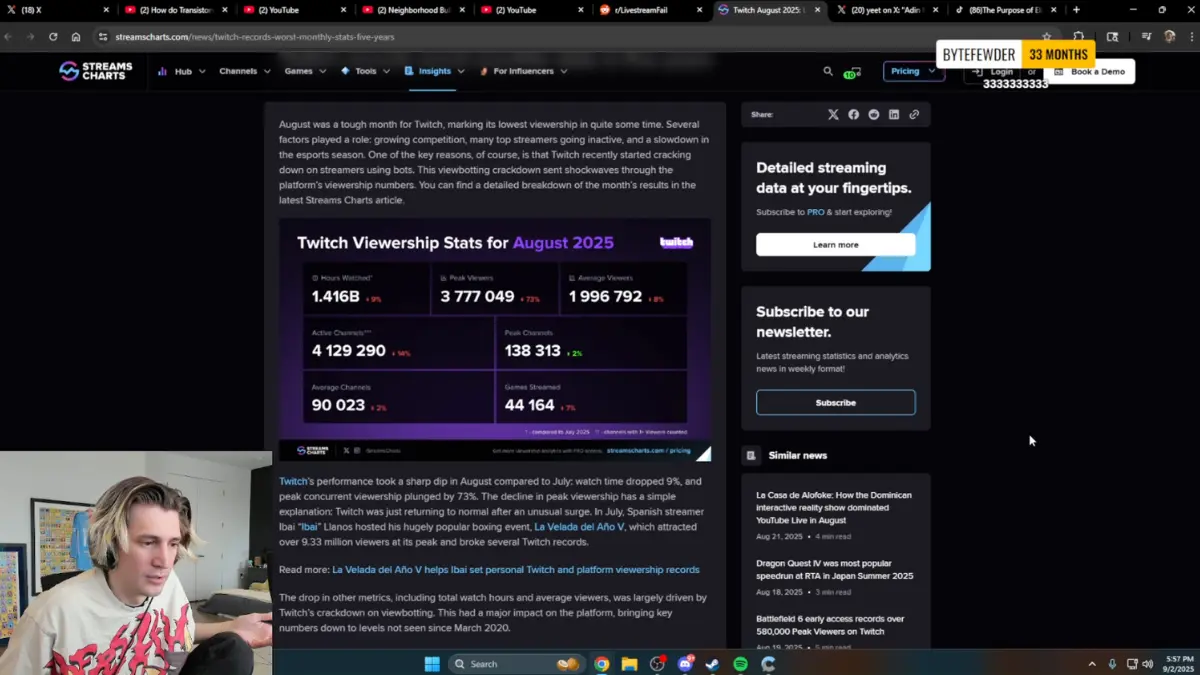The image size is (1200, 675).
Task: Copy the article link icon
Action: (x=913, y=115)
